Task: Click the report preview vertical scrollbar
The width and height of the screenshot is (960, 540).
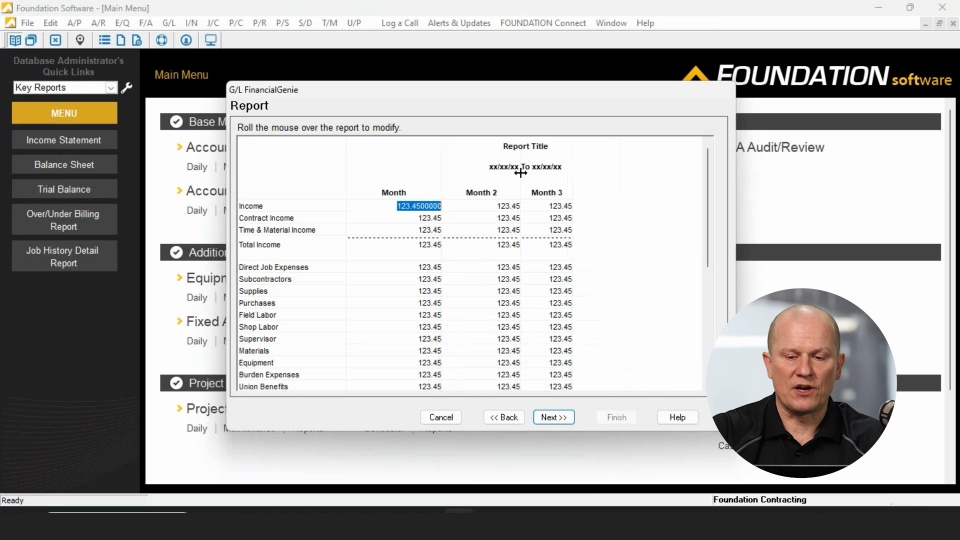Action: (707, 208)
